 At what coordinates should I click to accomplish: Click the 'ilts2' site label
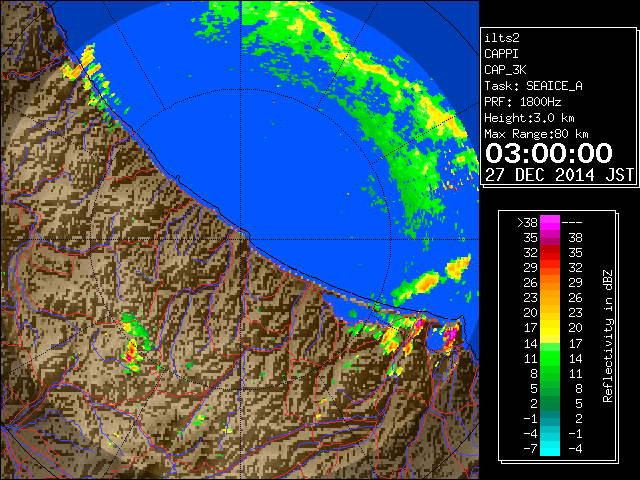tap(502, 38)
